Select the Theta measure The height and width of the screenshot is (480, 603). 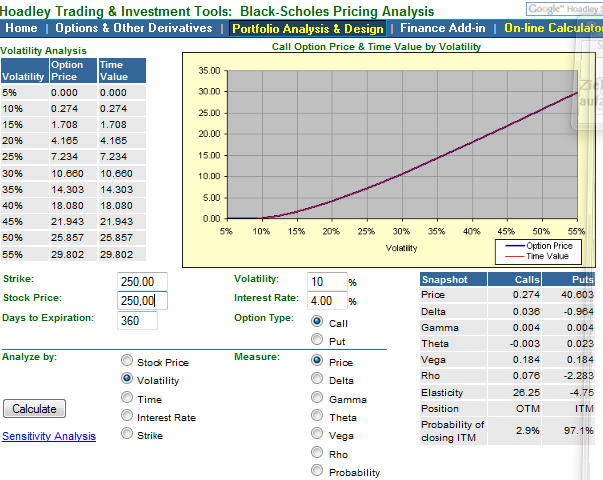[317, 415]
